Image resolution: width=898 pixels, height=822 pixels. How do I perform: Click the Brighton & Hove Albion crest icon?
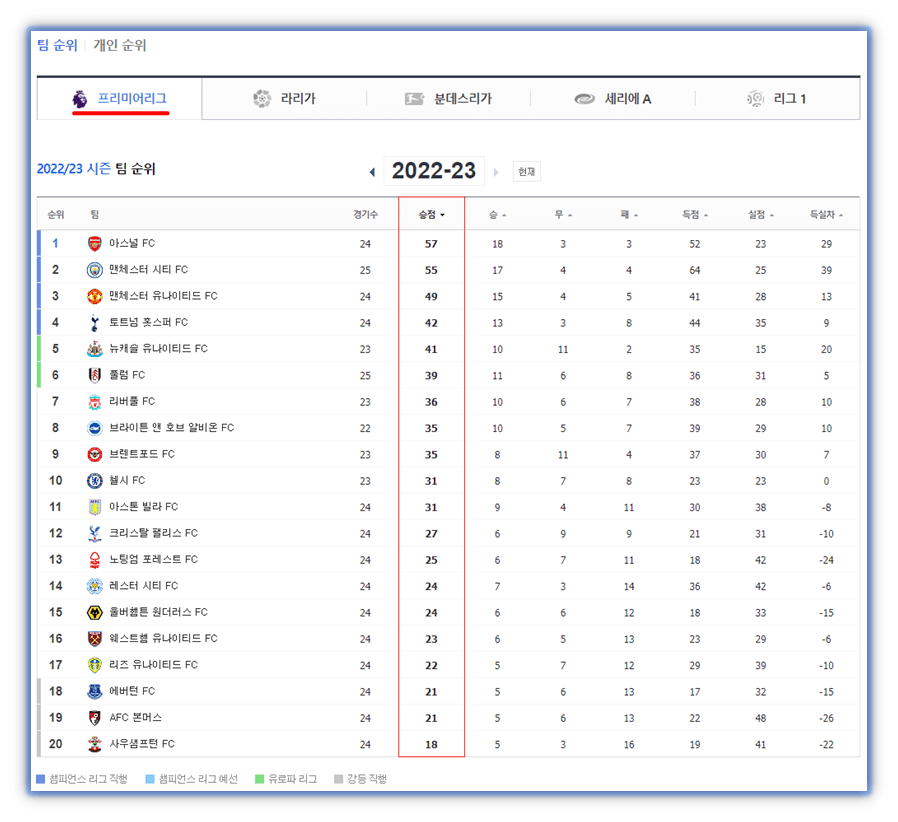tap(94, 428)
